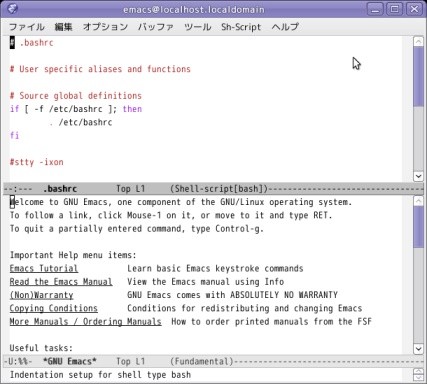Click 'To quit a partially entered command' line
Screen dimensions: 427x384
coord(137,229)
